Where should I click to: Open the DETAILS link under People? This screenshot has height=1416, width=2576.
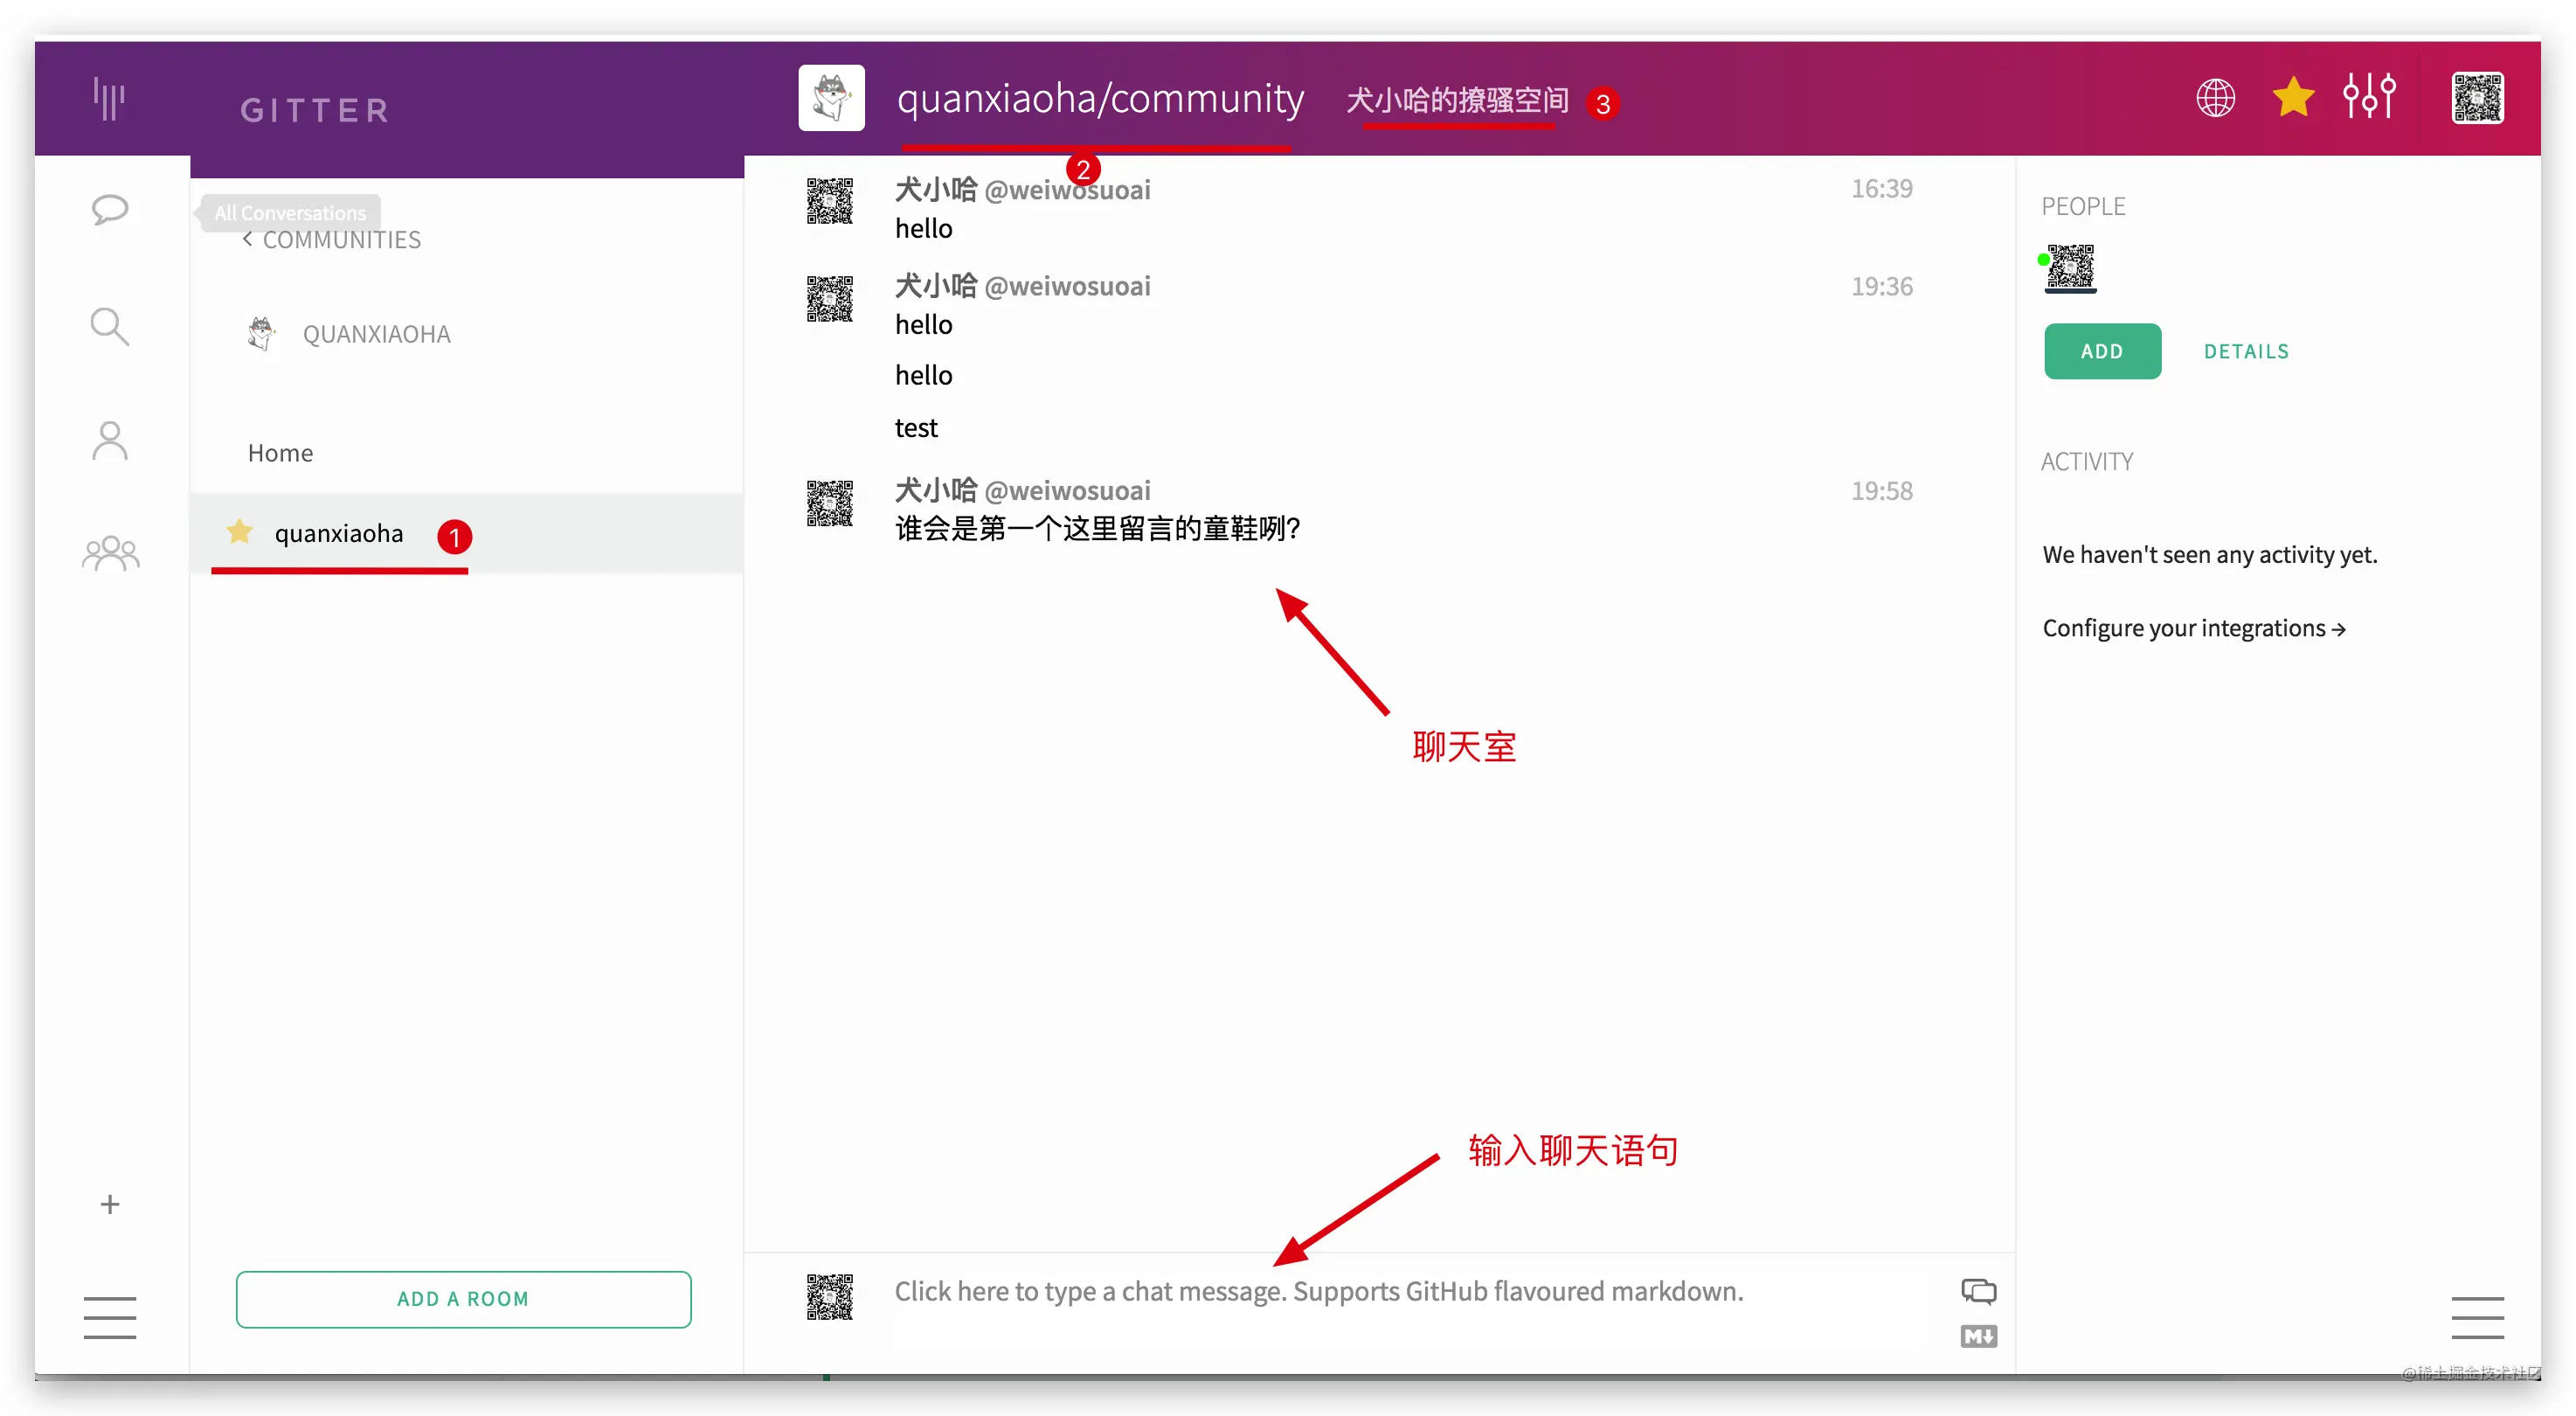(2246, 351)
